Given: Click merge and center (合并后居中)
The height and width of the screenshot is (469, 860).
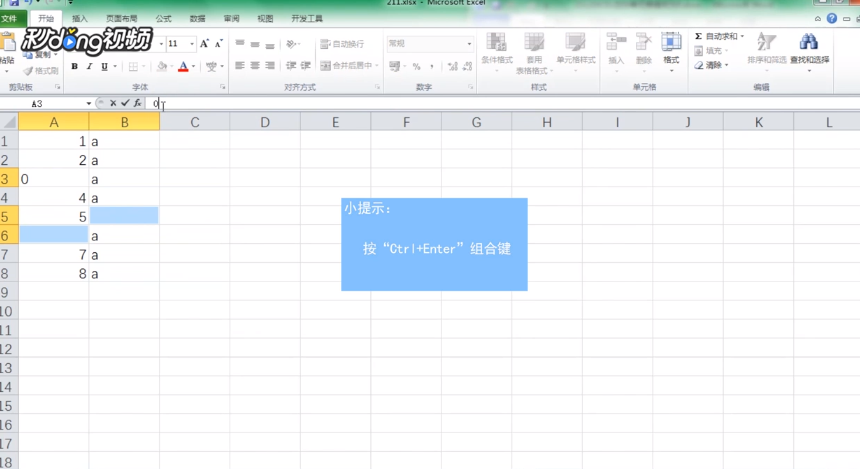Looking at the screenshot, I should click(346, 66).
